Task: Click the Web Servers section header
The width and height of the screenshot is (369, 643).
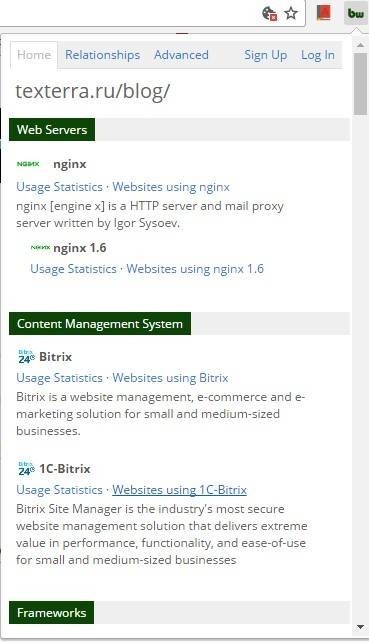Action: coord(52,130)
